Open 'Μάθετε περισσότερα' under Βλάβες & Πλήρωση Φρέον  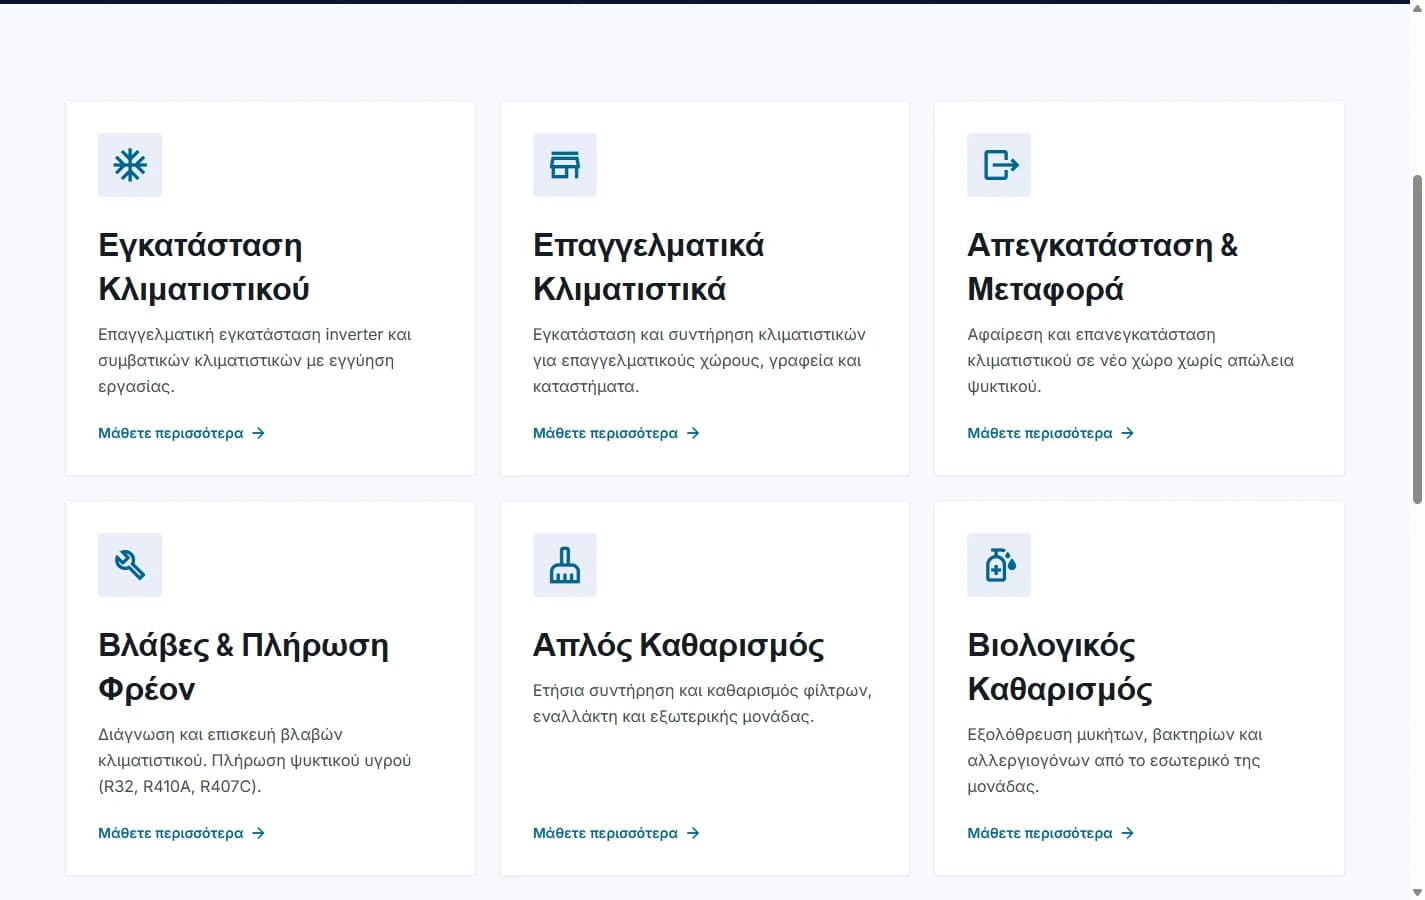(x=181, y=833)
